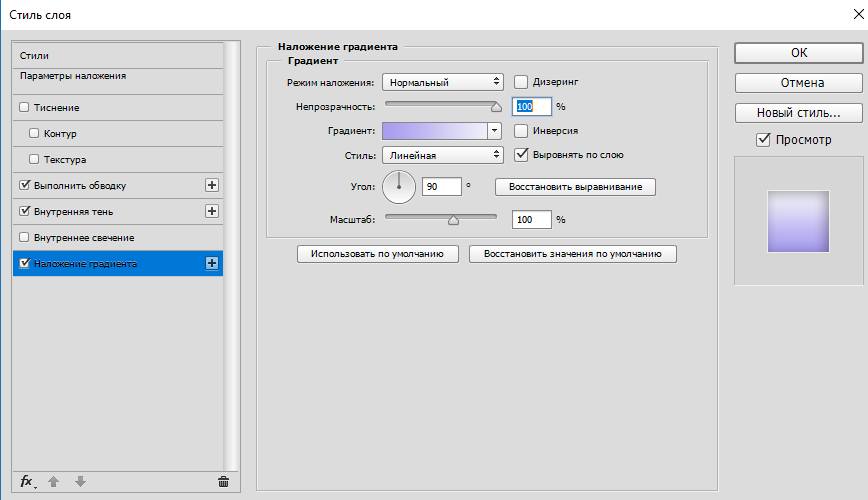Delete effect using the trash icon
Viewport: 868px width, 500px height.
223,481
